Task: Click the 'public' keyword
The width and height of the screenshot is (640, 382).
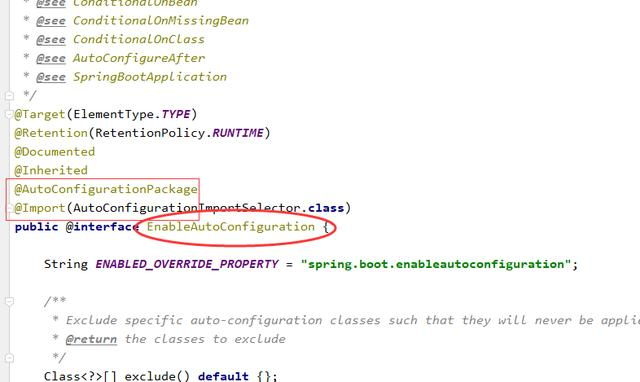Action: point(36,227)
